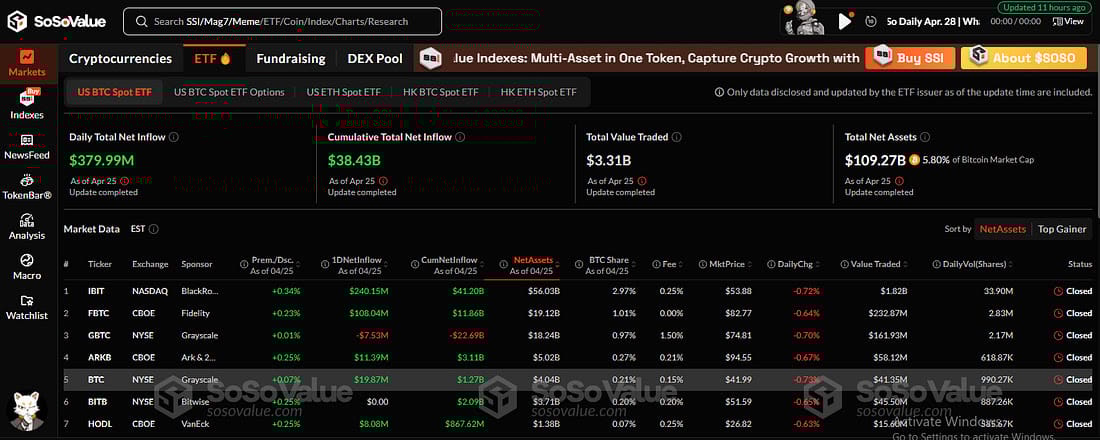The width and height of the screenshot is (1100, 440).
Task: Click the About $SOSO button
Action: pos(1023,58)
